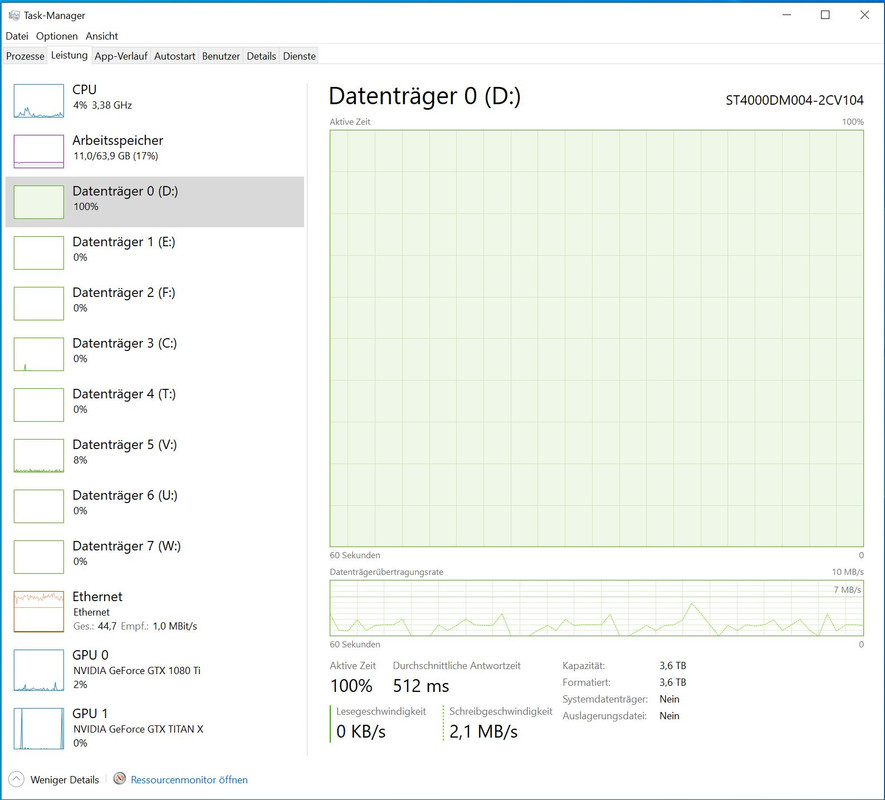Switch to the Details tab

click(x=261, y=56)
